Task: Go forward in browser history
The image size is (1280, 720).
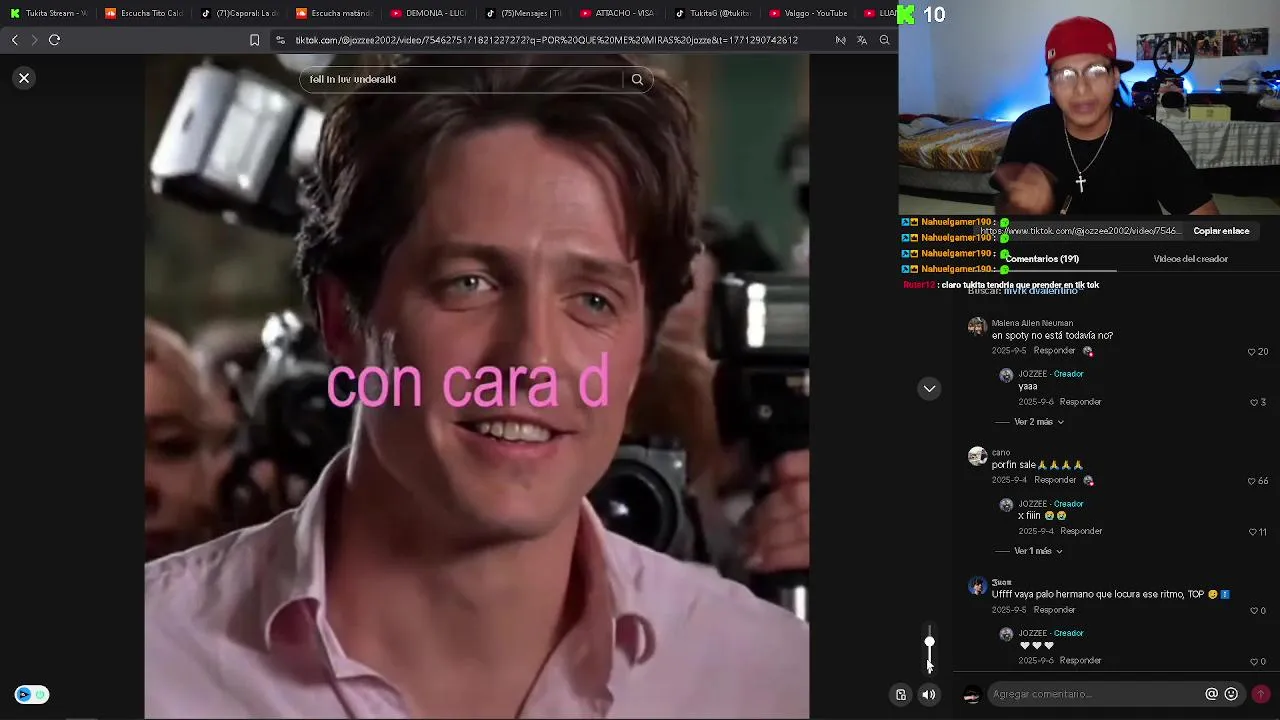Action: coord(34,40)
